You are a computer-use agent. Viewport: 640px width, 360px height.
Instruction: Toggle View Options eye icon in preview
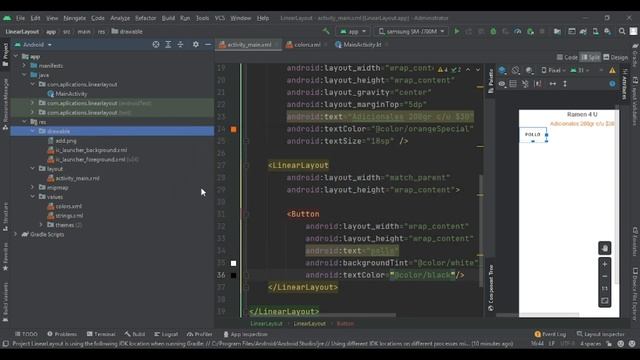click(502, 84)
